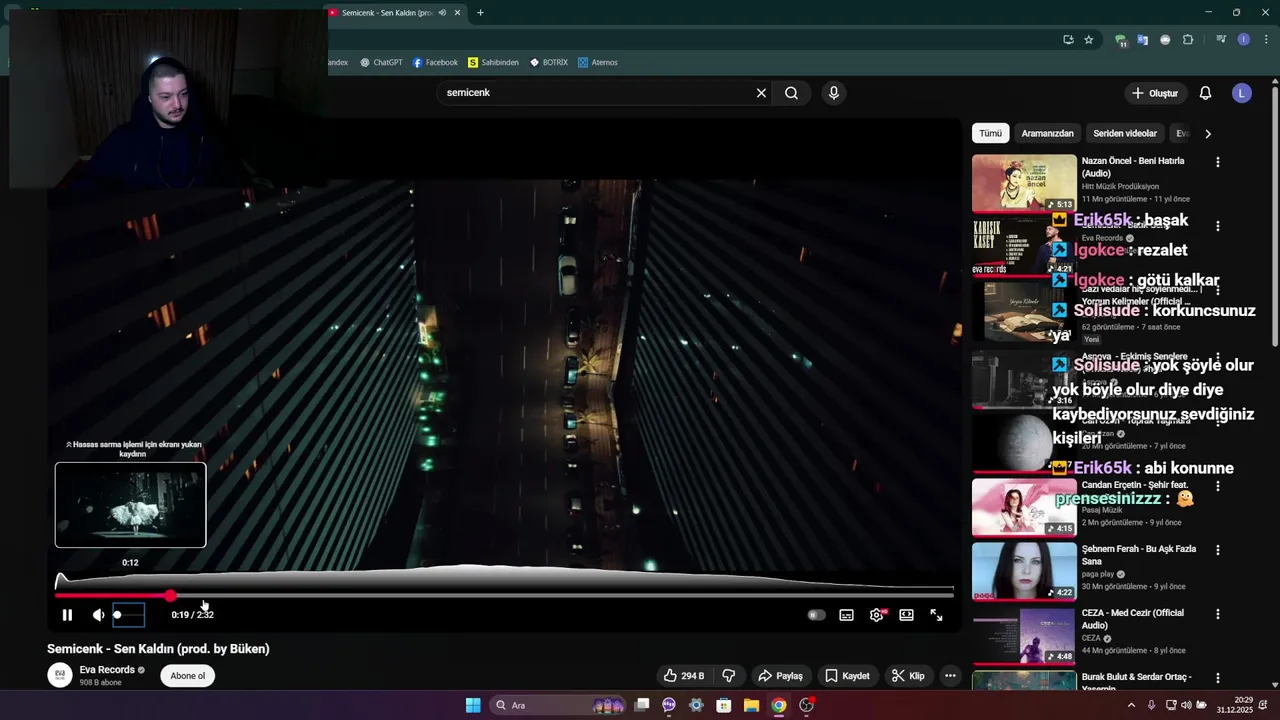
Task: Open YouTube notifications bell
Action: (x=1205, y=93)
